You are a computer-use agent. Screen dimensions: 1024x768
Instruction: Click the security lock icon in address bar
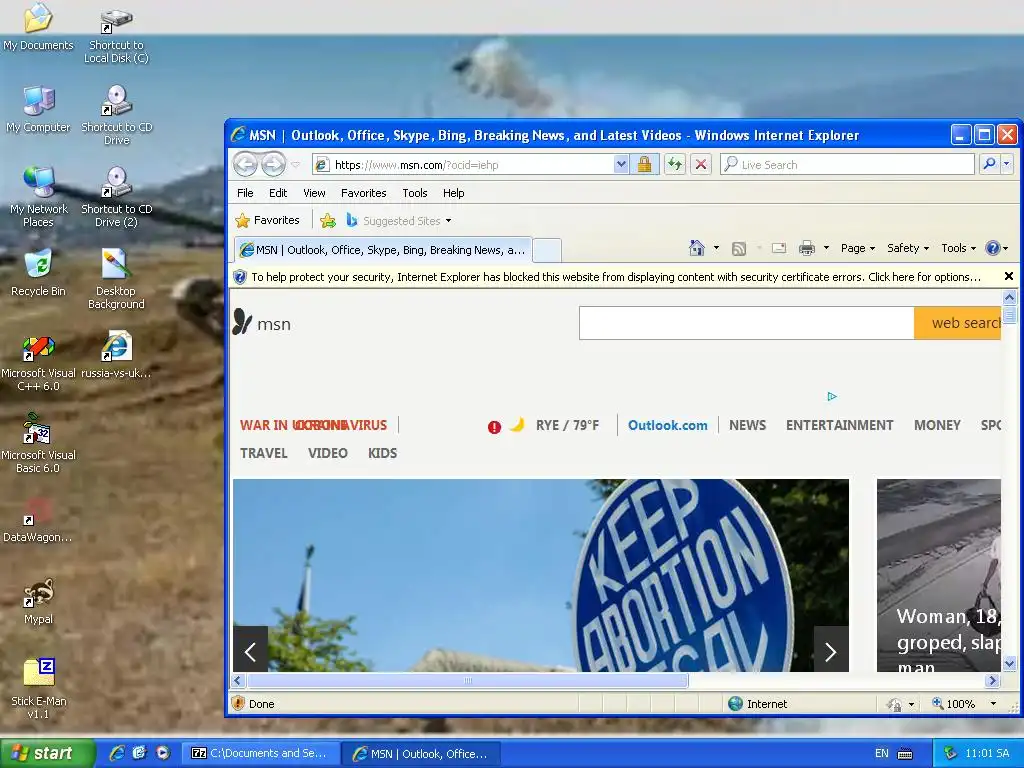(x=645, y=165)
